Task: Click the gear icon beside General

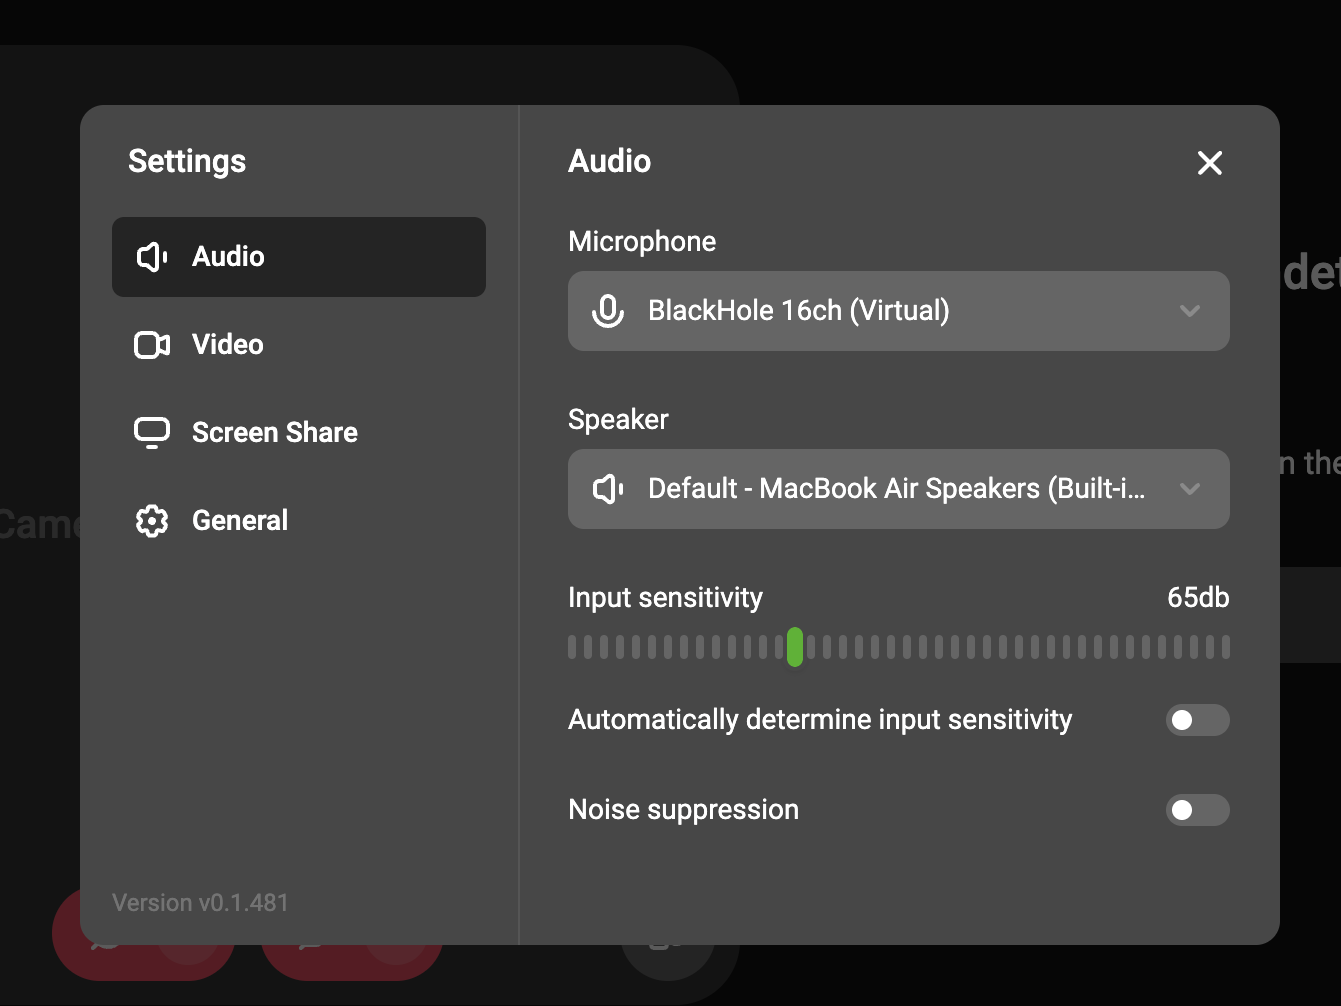Action: pos(152,521)
